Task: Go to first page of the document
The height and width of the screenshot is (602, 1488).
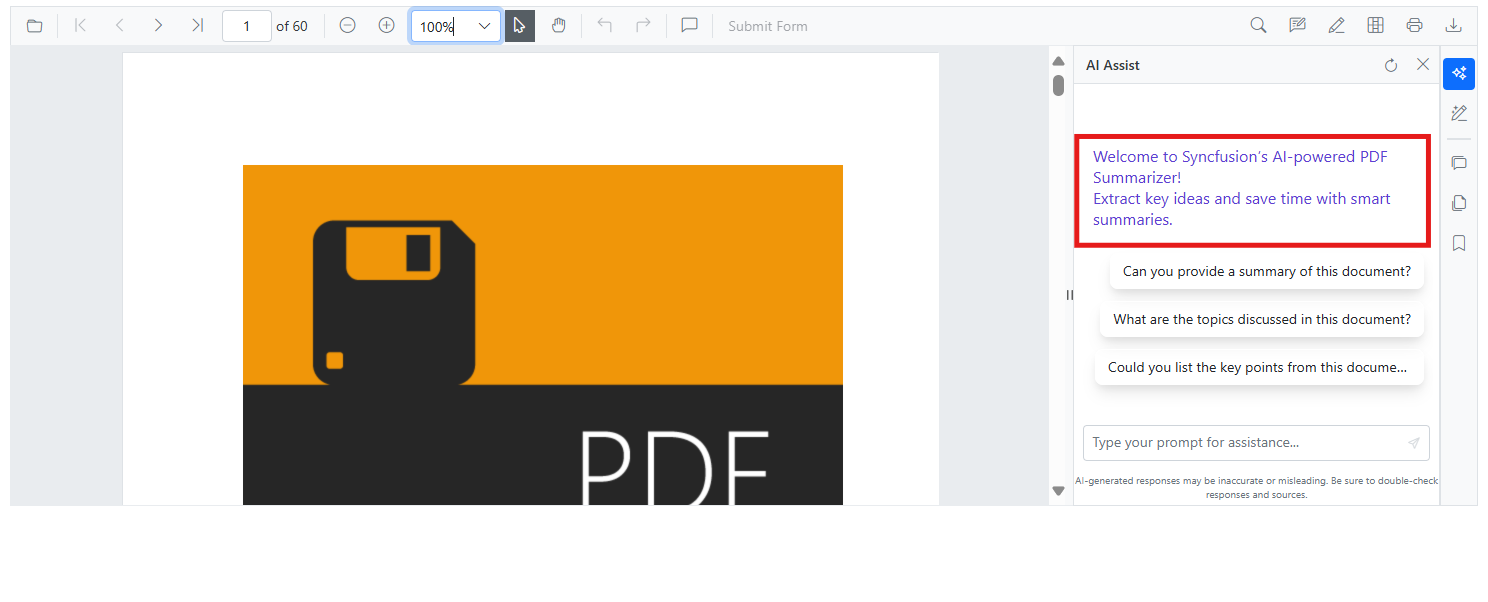Action: coord(81,26)
